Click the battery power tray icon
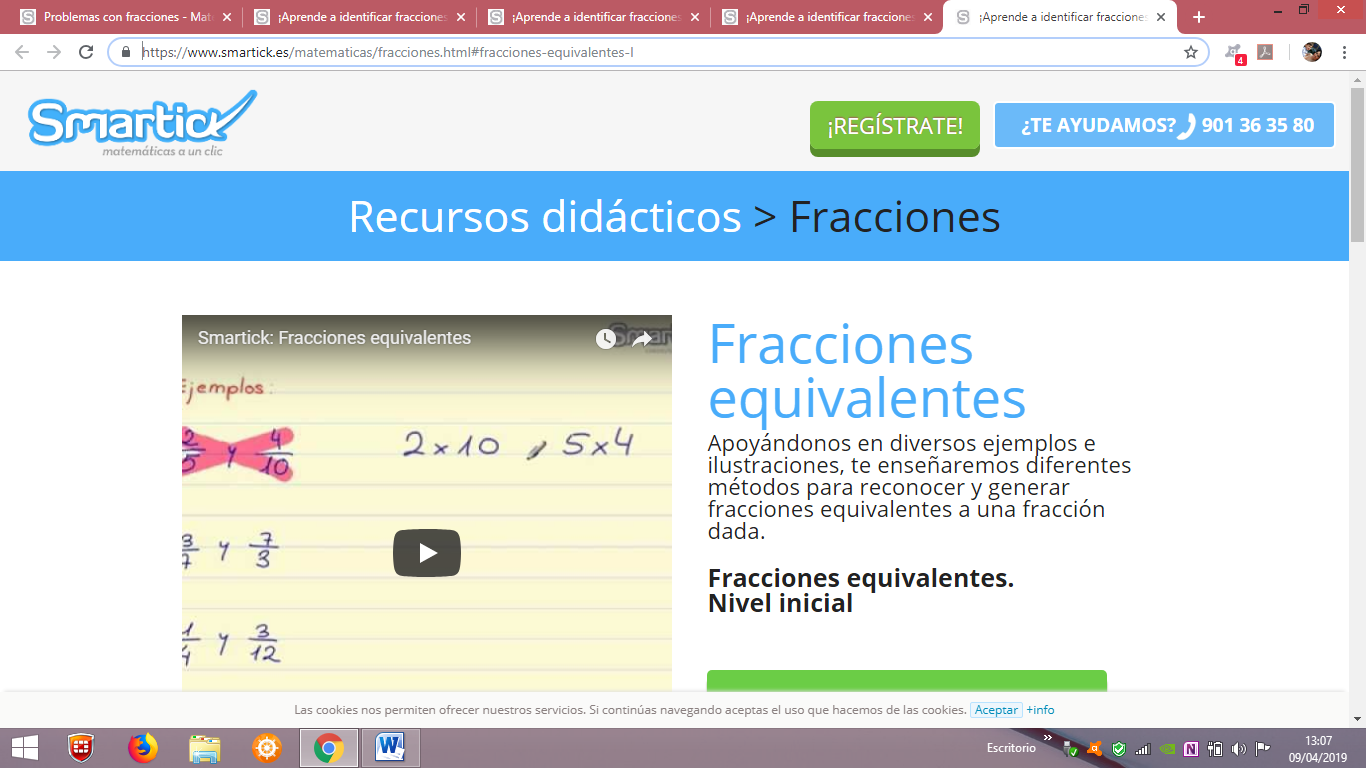Screen dimensions: 1366x768 (x=1216, y=749)
